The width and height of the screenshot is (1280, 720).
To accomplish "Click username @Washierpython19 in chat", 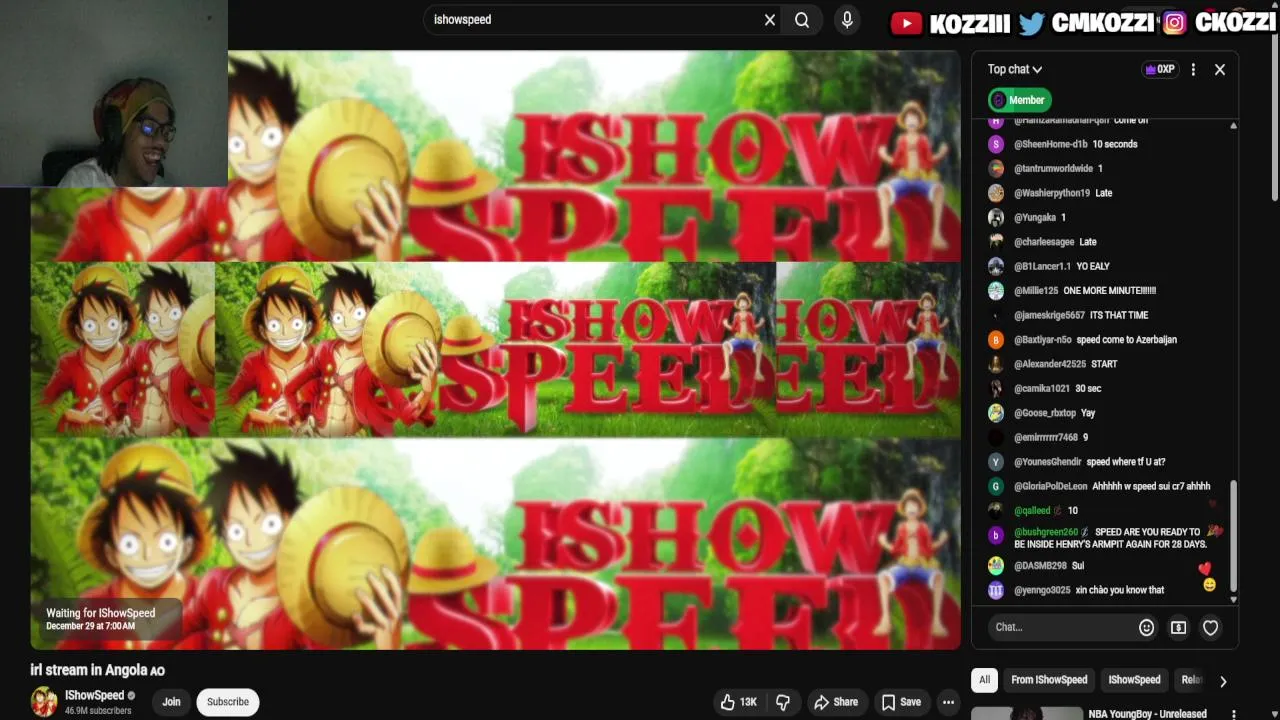I will [1052, 193].
